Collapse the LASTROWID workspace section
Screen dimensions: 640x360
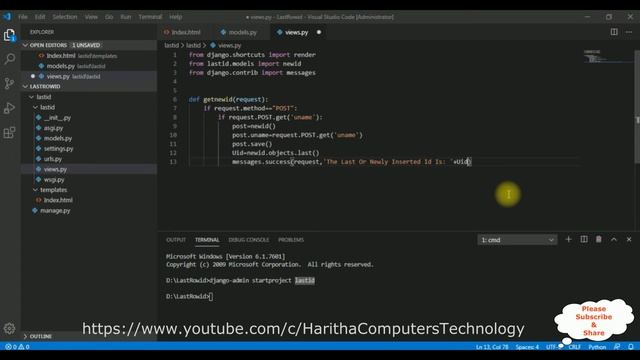pos(25,87)
